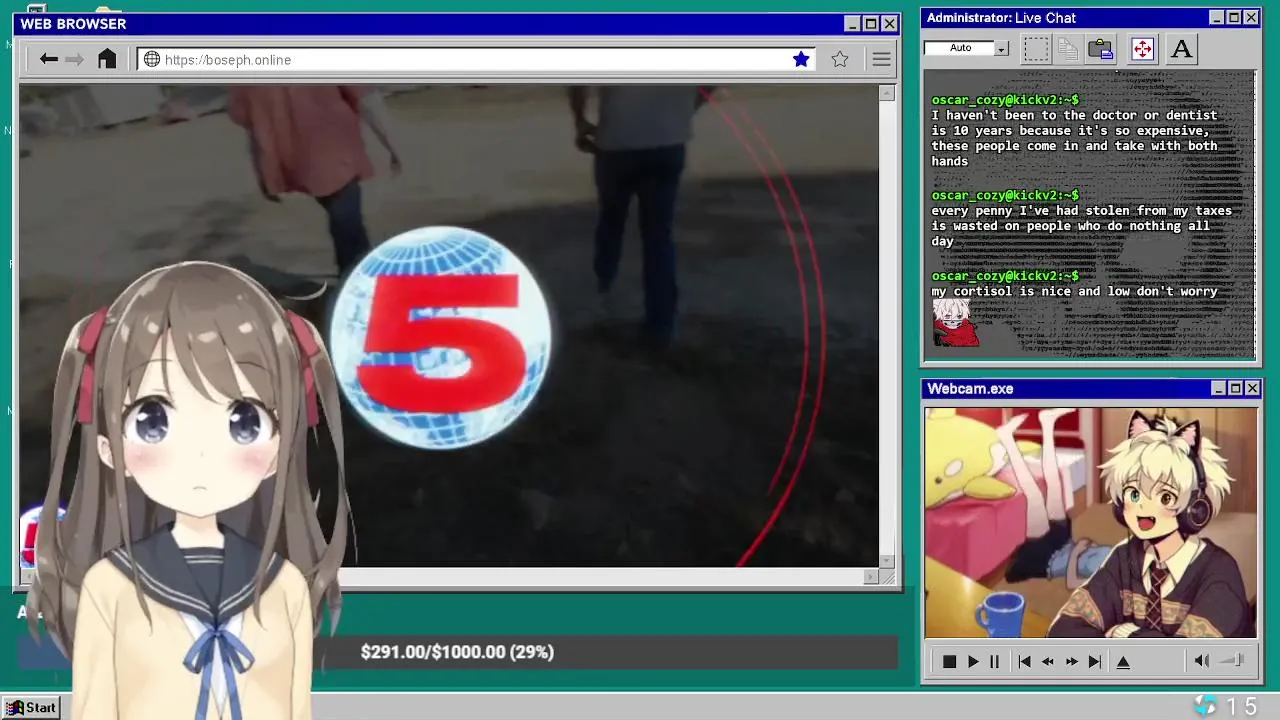Close the Web Browser window
Viewport: 1280px width, 720px height.
pyautogui.click(x=889, y=24)
